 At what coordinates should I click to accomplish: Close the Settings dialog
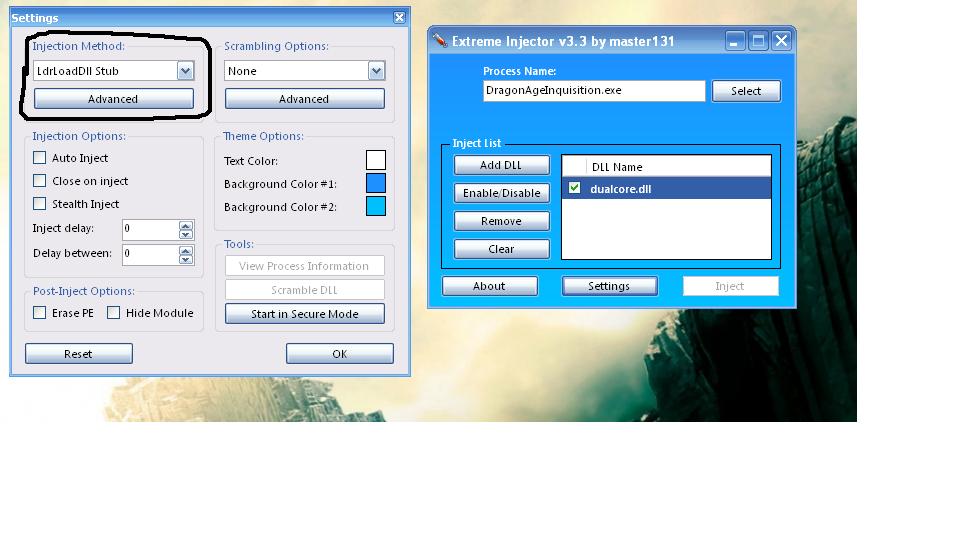point(399,18)
